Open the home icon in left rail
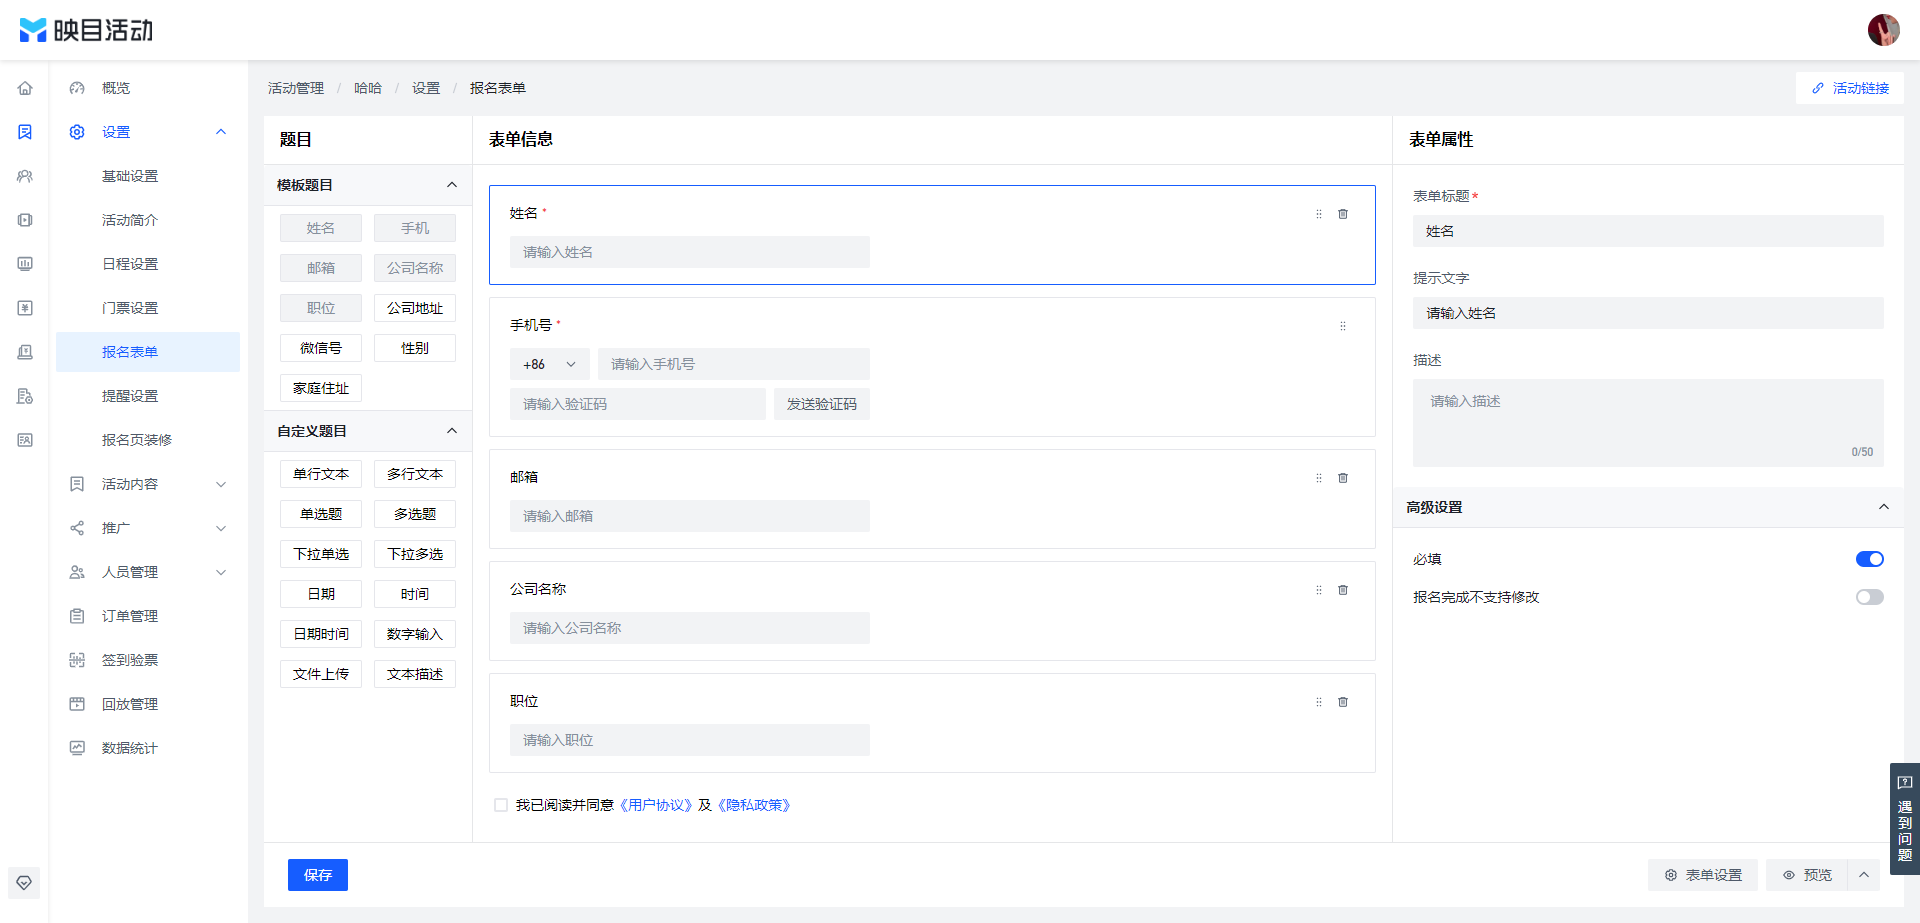 point(25,88)
